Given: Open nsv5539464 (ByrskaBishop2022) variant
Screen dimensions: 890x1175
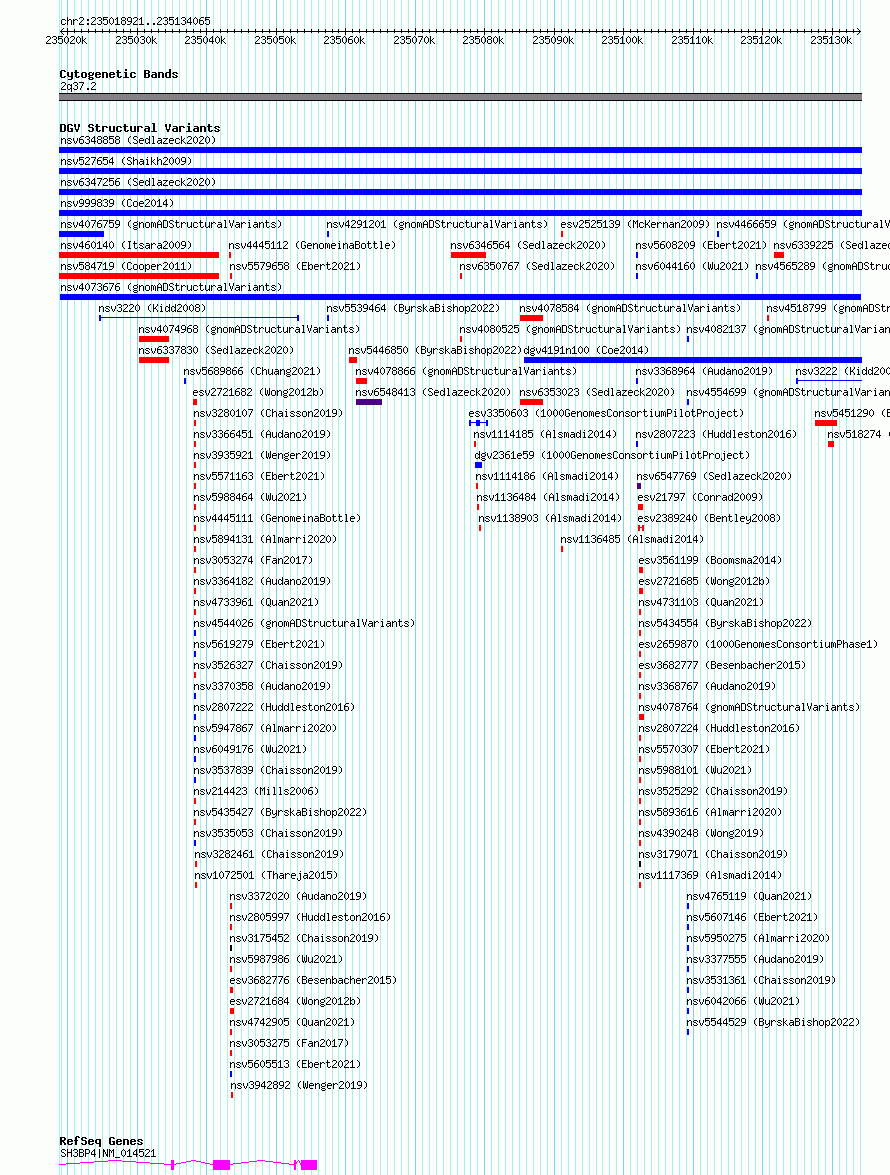Looking at the screenshot, I should [x=413, y=308].
